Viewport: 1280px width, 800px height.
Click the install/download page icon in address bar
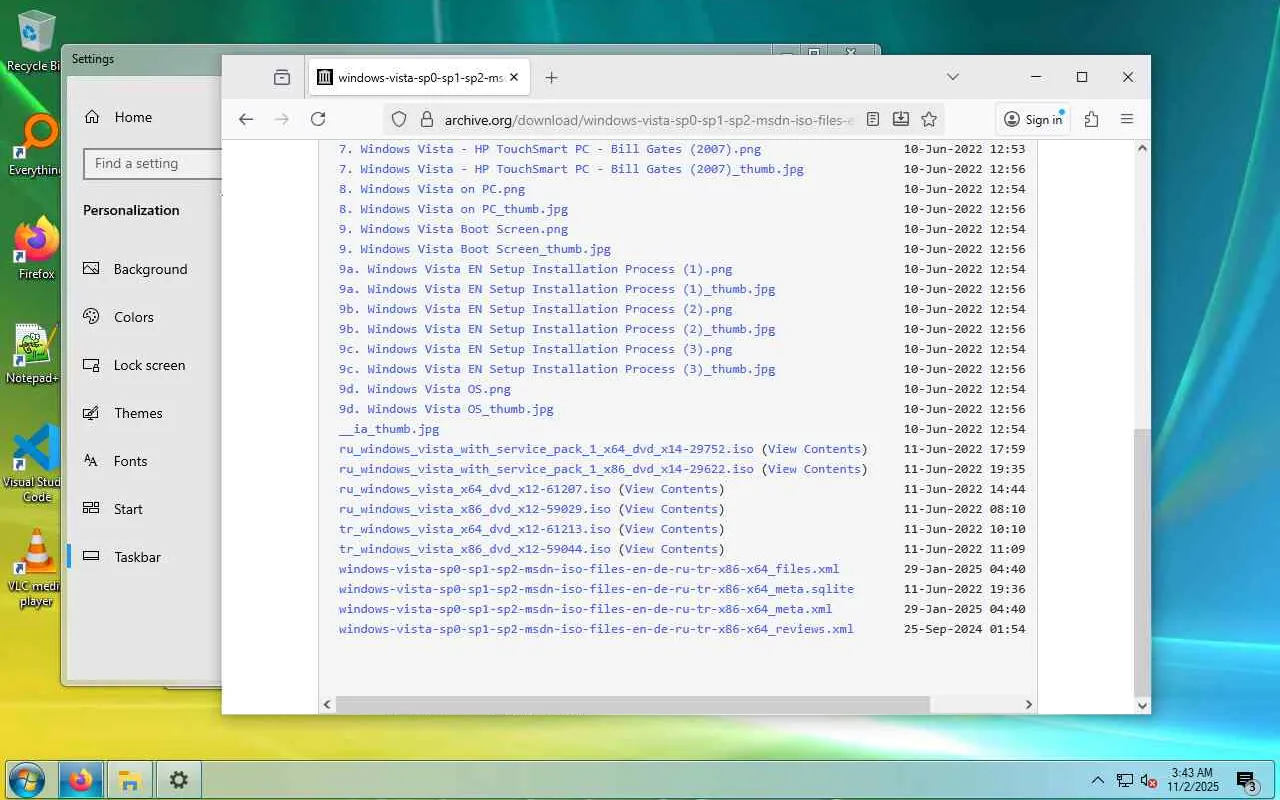[x=901, y=119]
